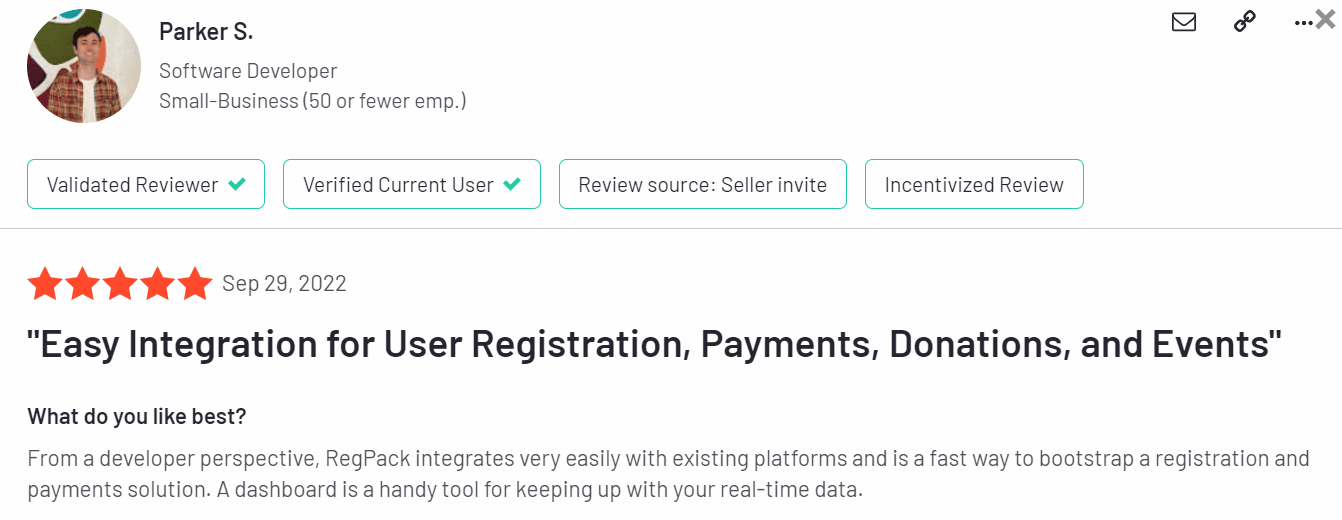This screenshot has height=520, width=1342.
Task: Copy review link via chain icon
Action: 1245,22
